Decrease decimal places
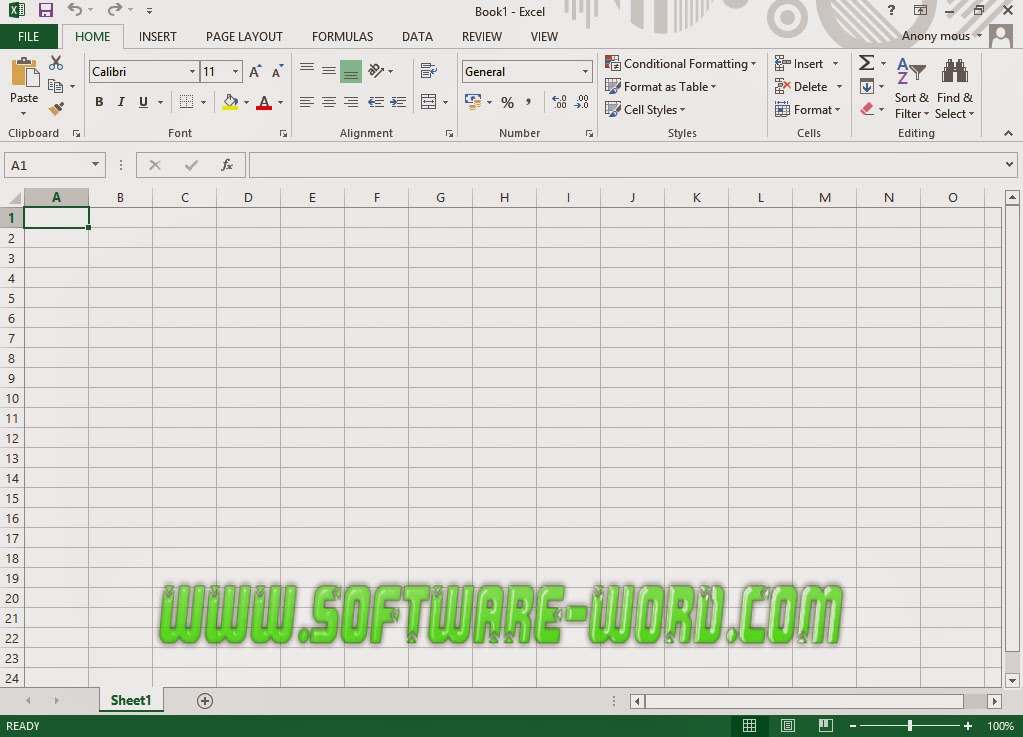The image size is (1023, 737). click(582, 102)
